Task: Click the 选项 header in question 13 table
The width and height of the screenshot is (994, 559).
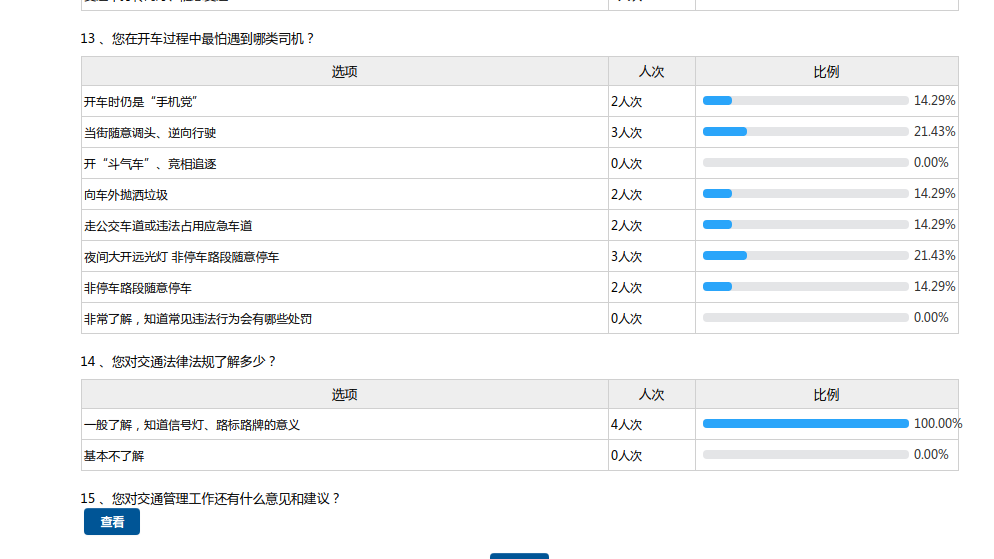Action: pos(344,72)
